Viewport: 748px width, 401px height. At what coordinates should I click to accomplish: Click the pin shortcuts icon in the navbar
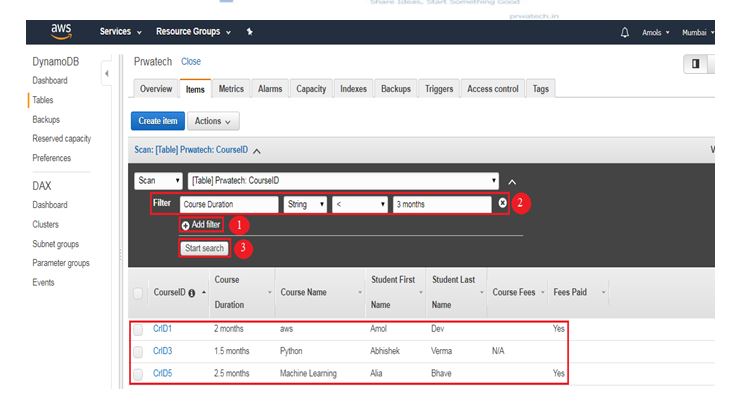click(249, 31)
